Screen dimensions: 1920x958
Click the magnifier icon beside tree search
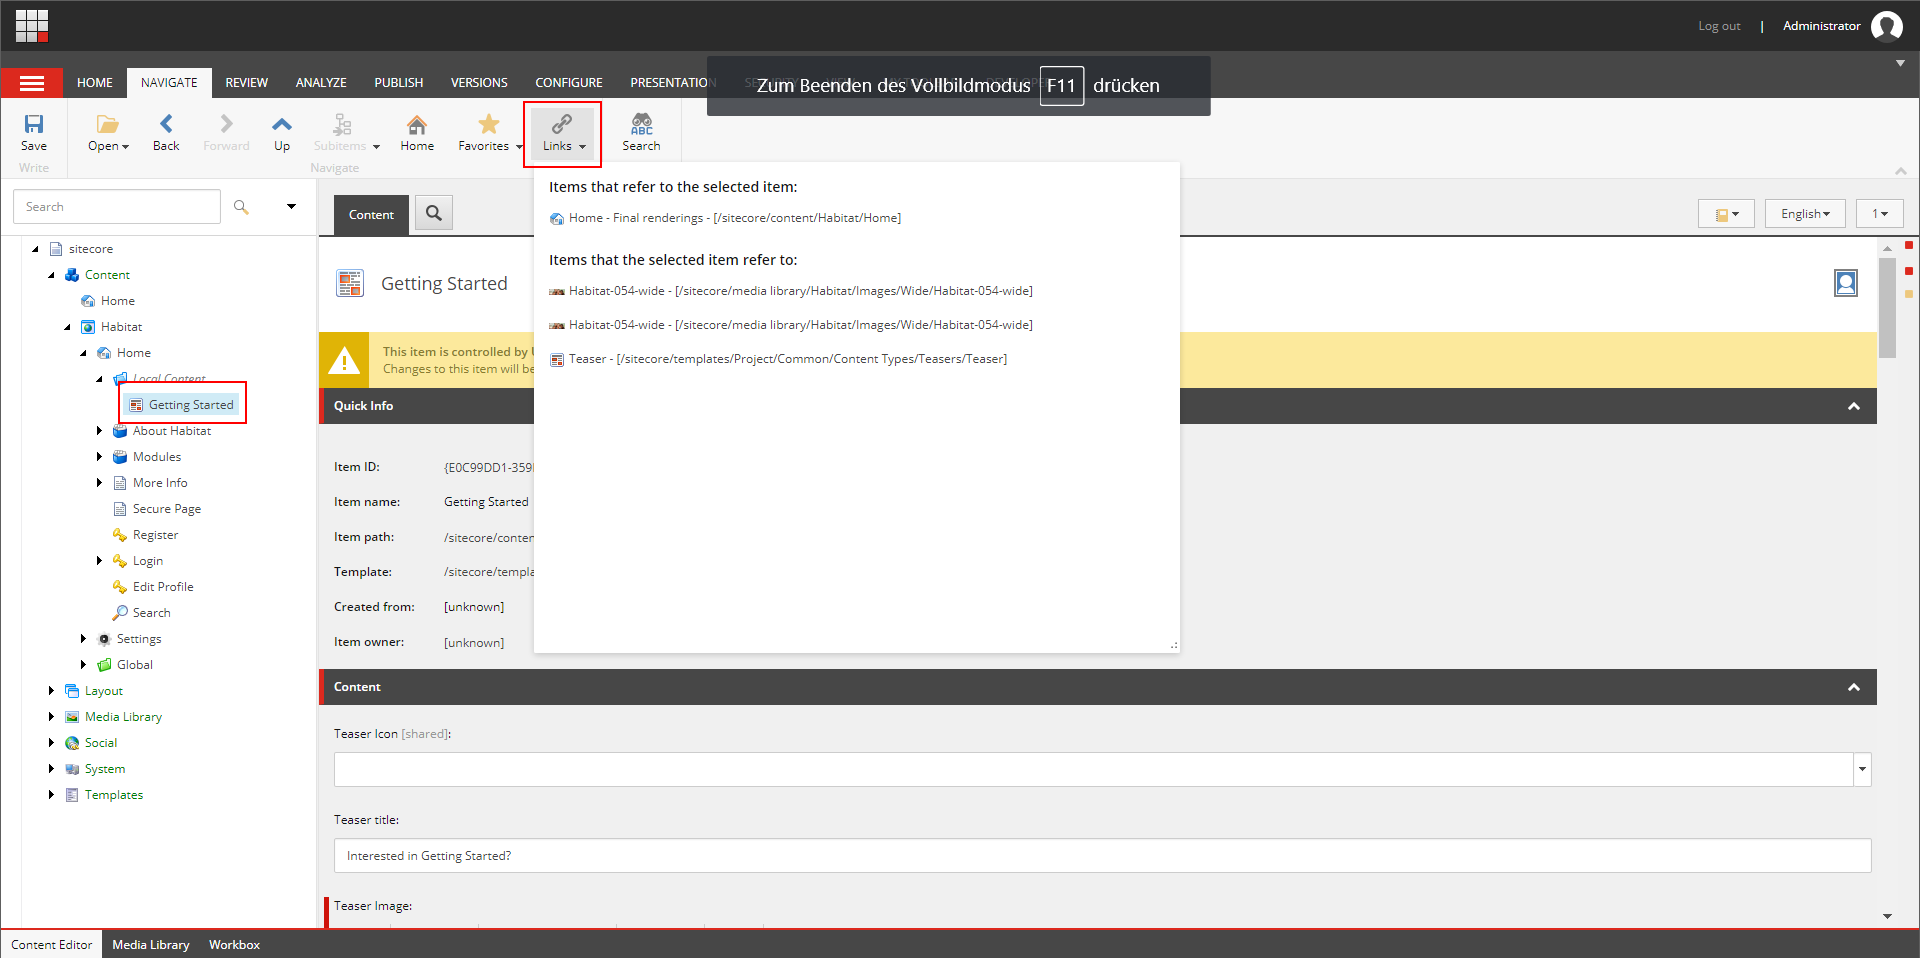tap(241, 207)
